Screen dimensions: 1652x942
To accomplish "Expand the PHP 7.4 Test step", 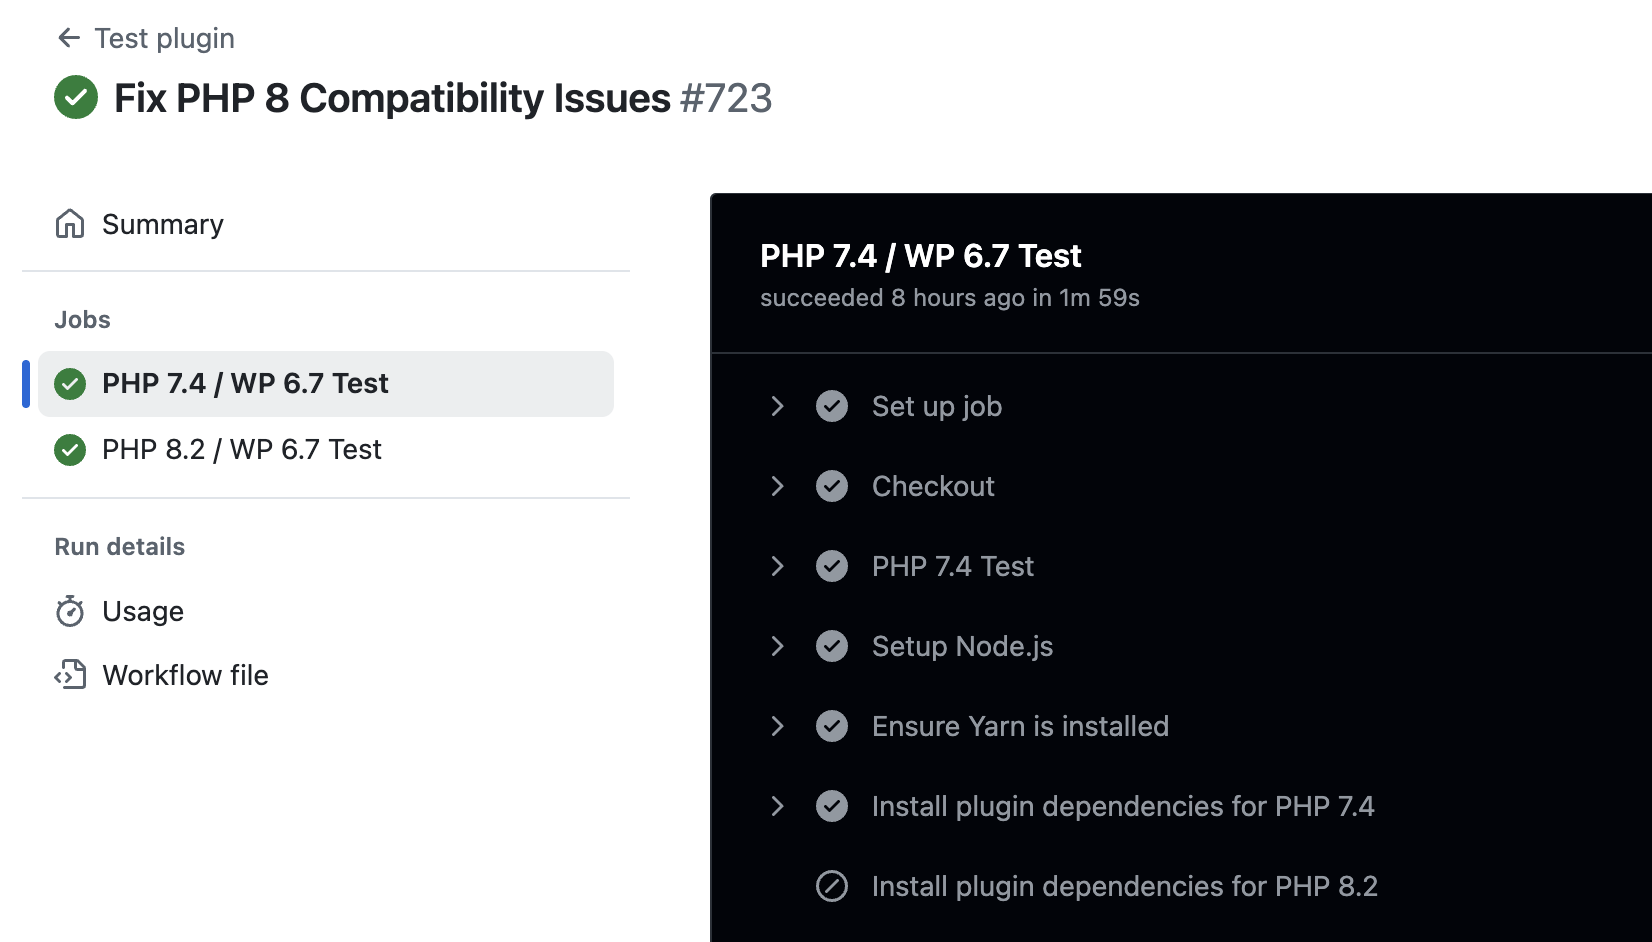I will click(x=777, y=566).
